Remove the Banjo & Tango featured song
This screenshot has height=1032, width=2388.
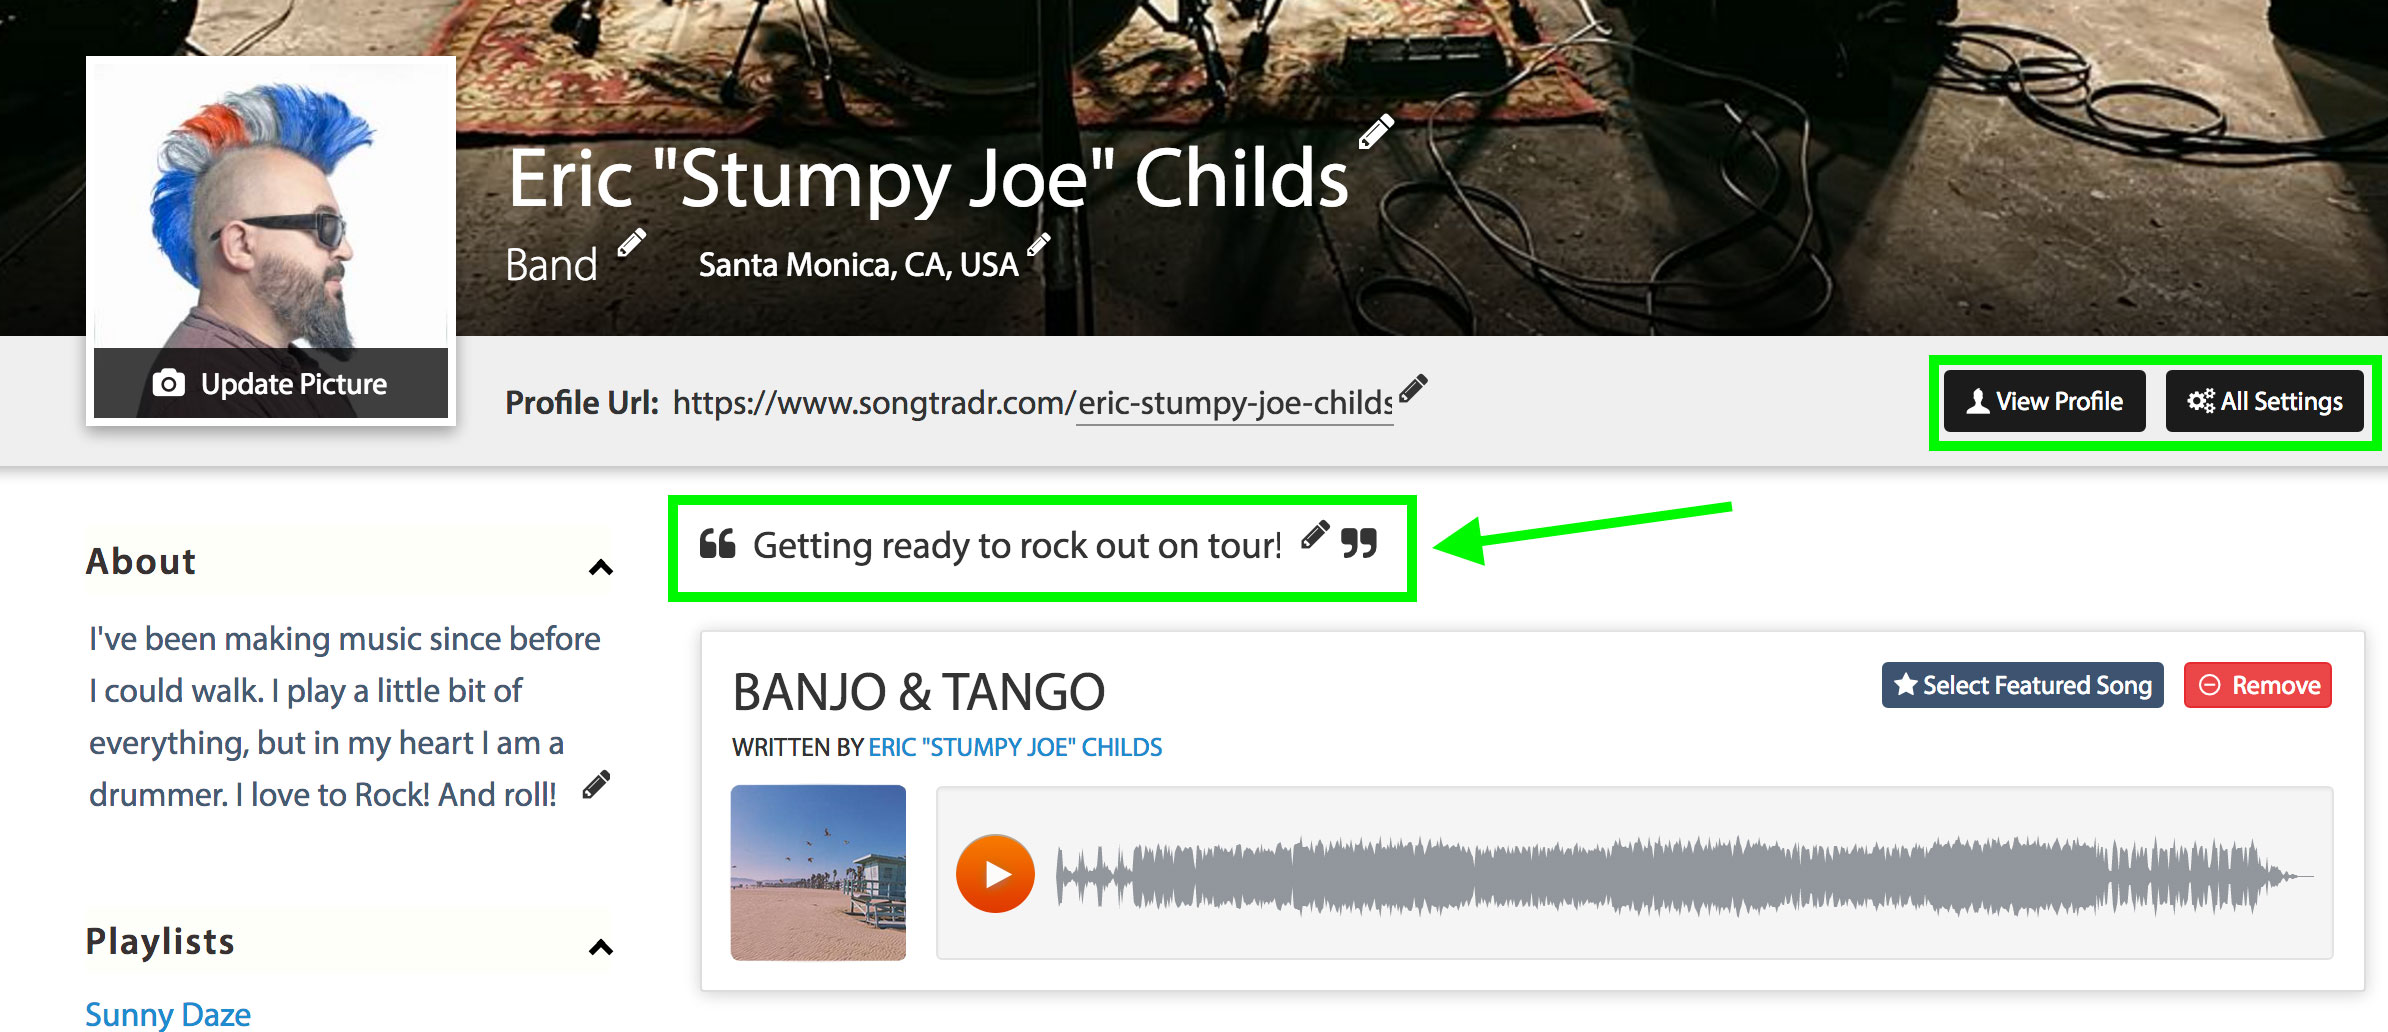(2258, 685)
